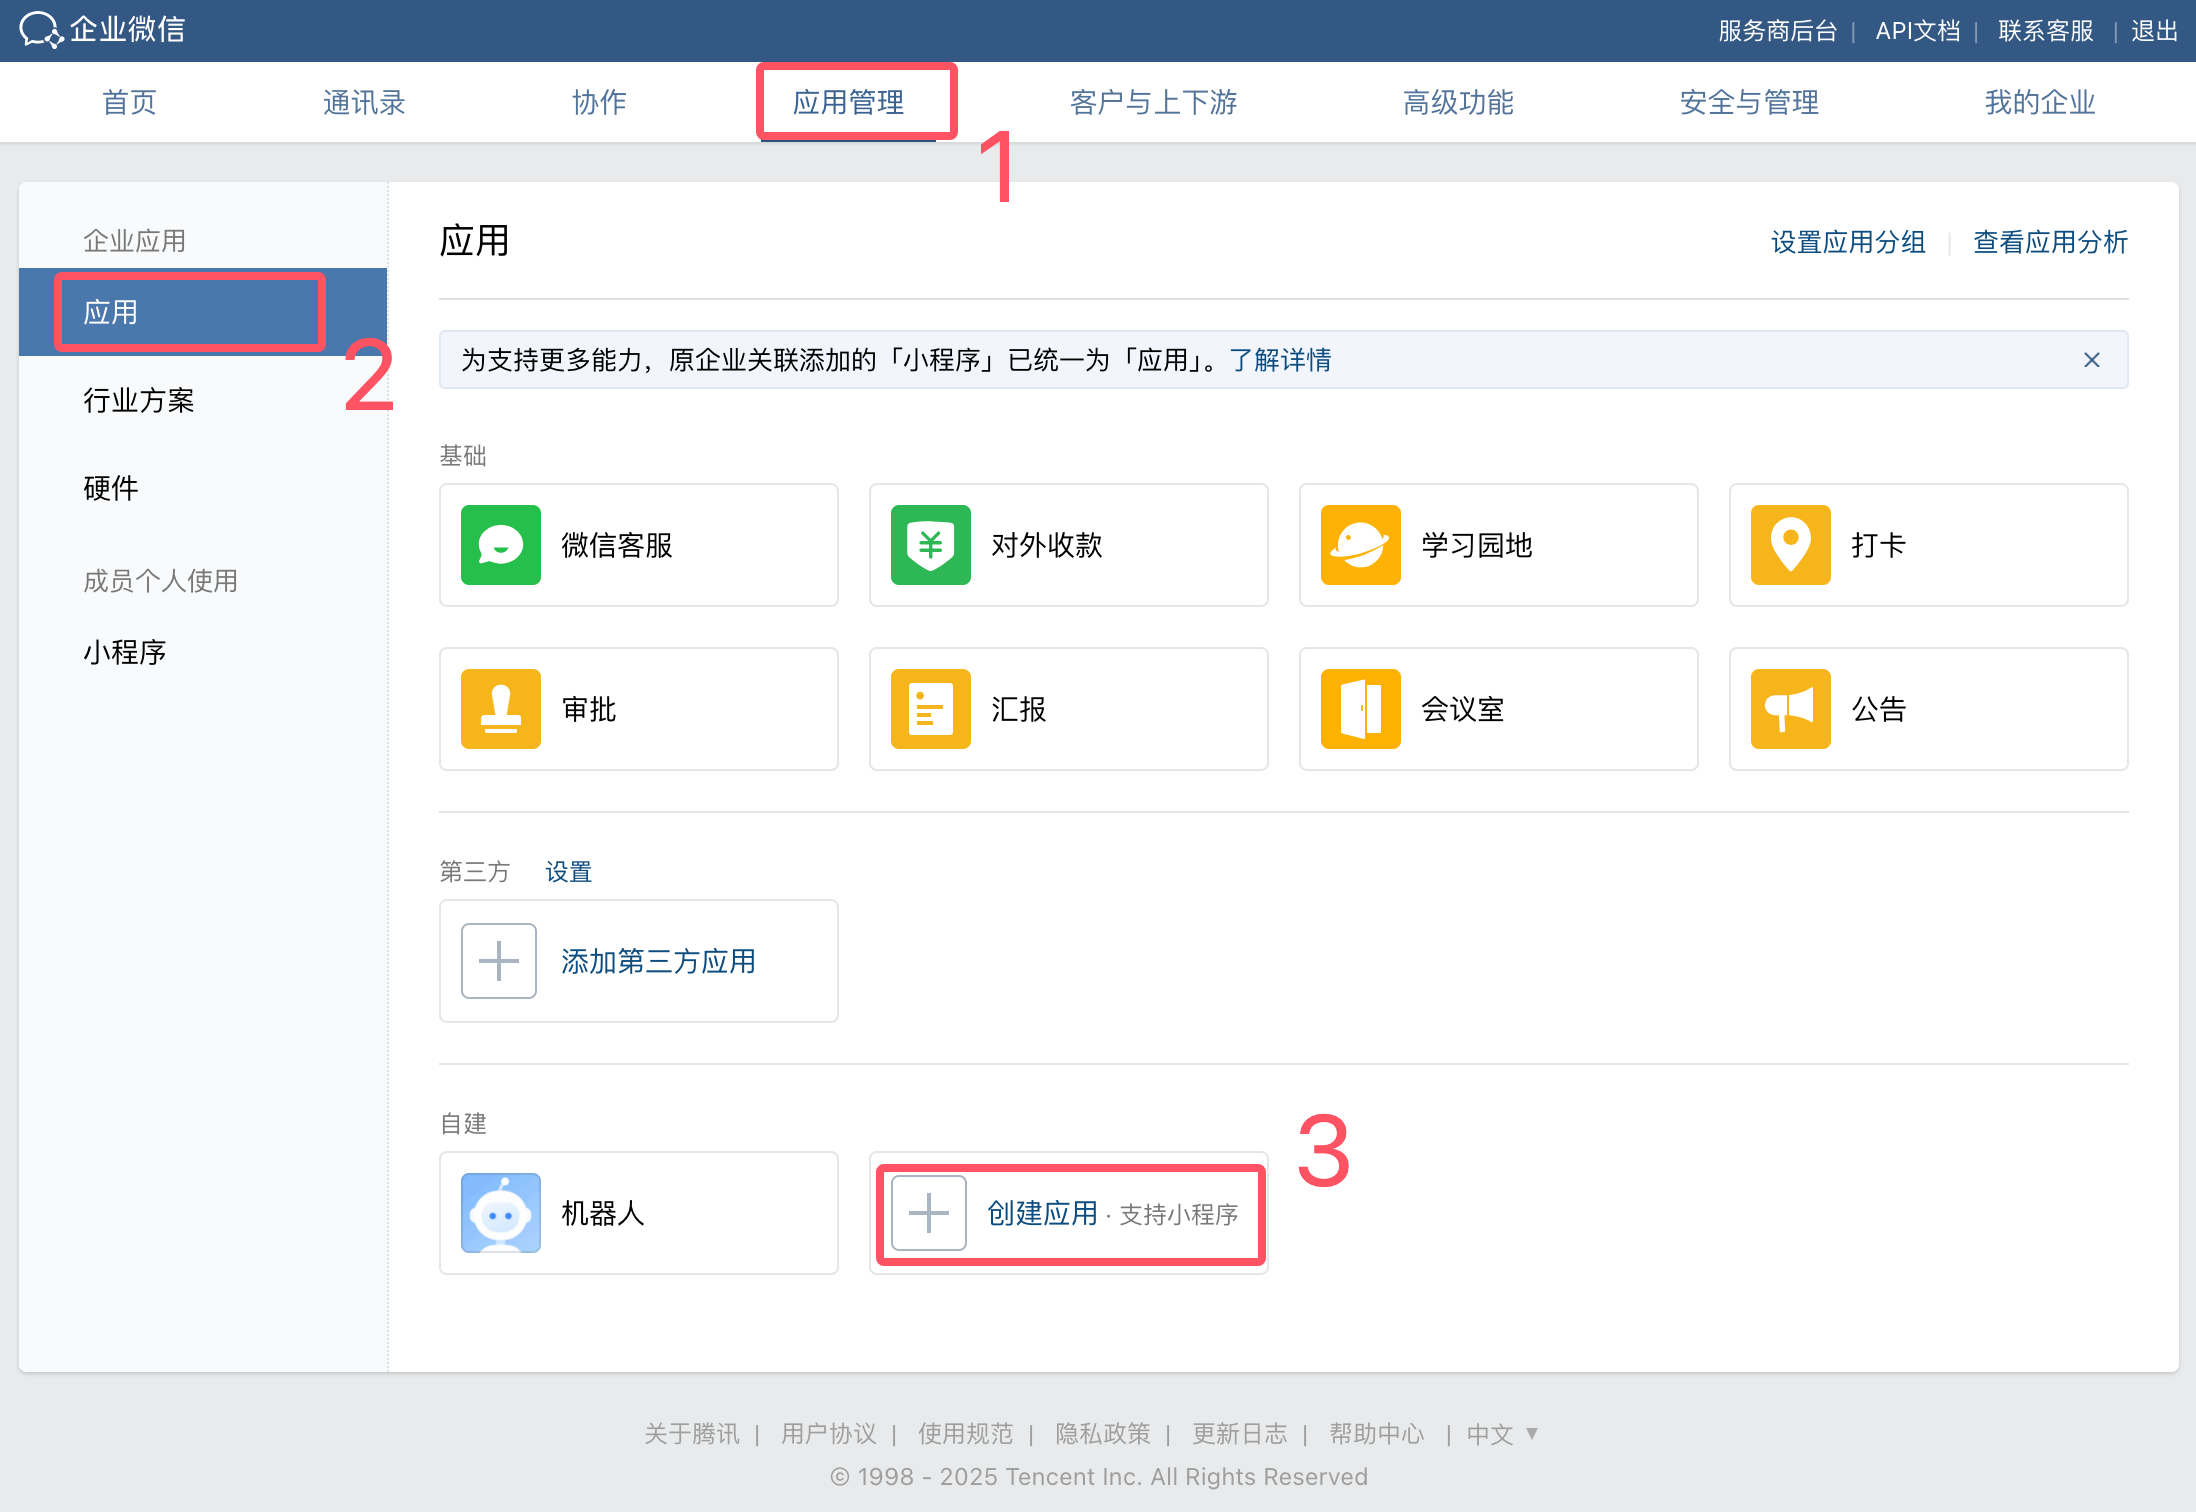
Task: Click the 了解详情 link
Action: [x=1280, y=360]
